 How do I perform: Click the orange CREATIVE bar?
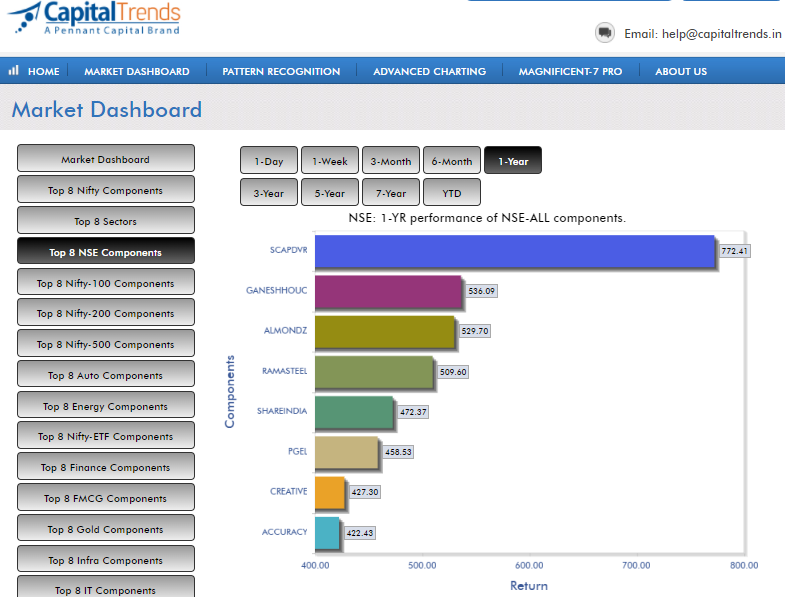330,493
